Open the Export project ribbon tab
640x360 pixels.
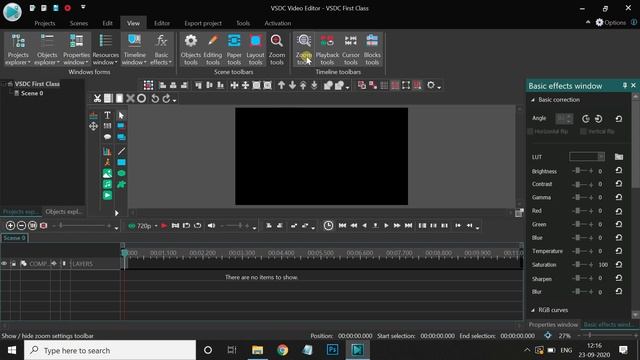point(203,23)
